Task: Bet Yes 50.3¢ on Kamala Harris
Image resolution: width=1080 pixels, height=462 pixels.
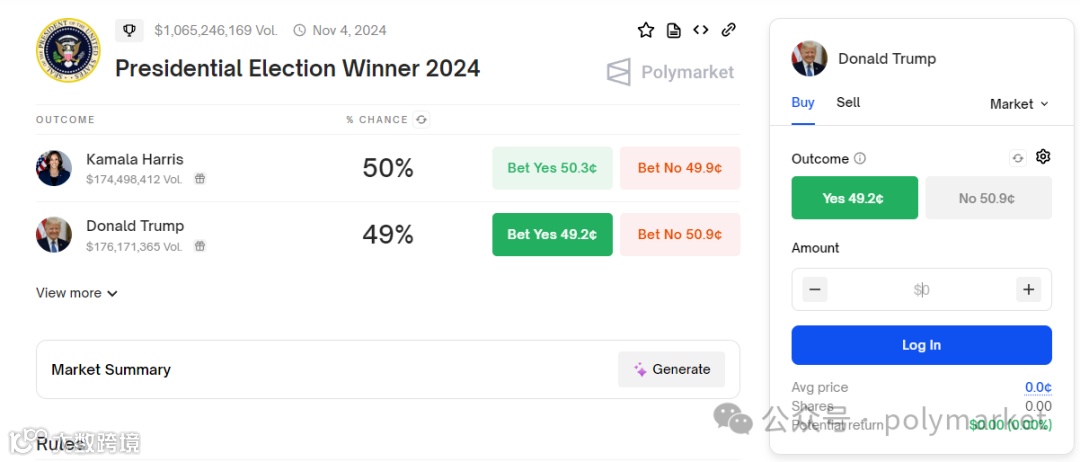Action: (552, 168)
